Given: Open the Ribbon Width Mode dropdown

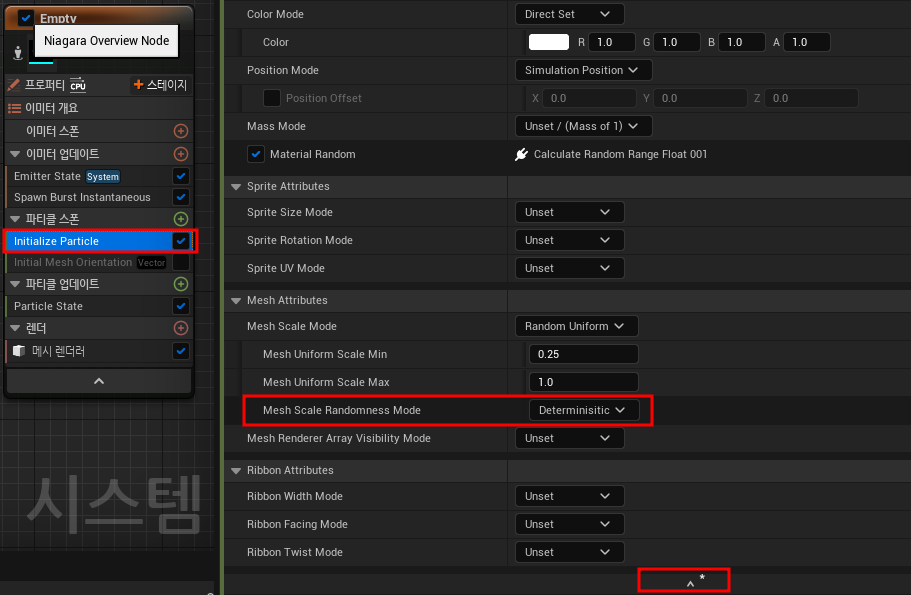Looking at the screenshot, I should [569, 496].
